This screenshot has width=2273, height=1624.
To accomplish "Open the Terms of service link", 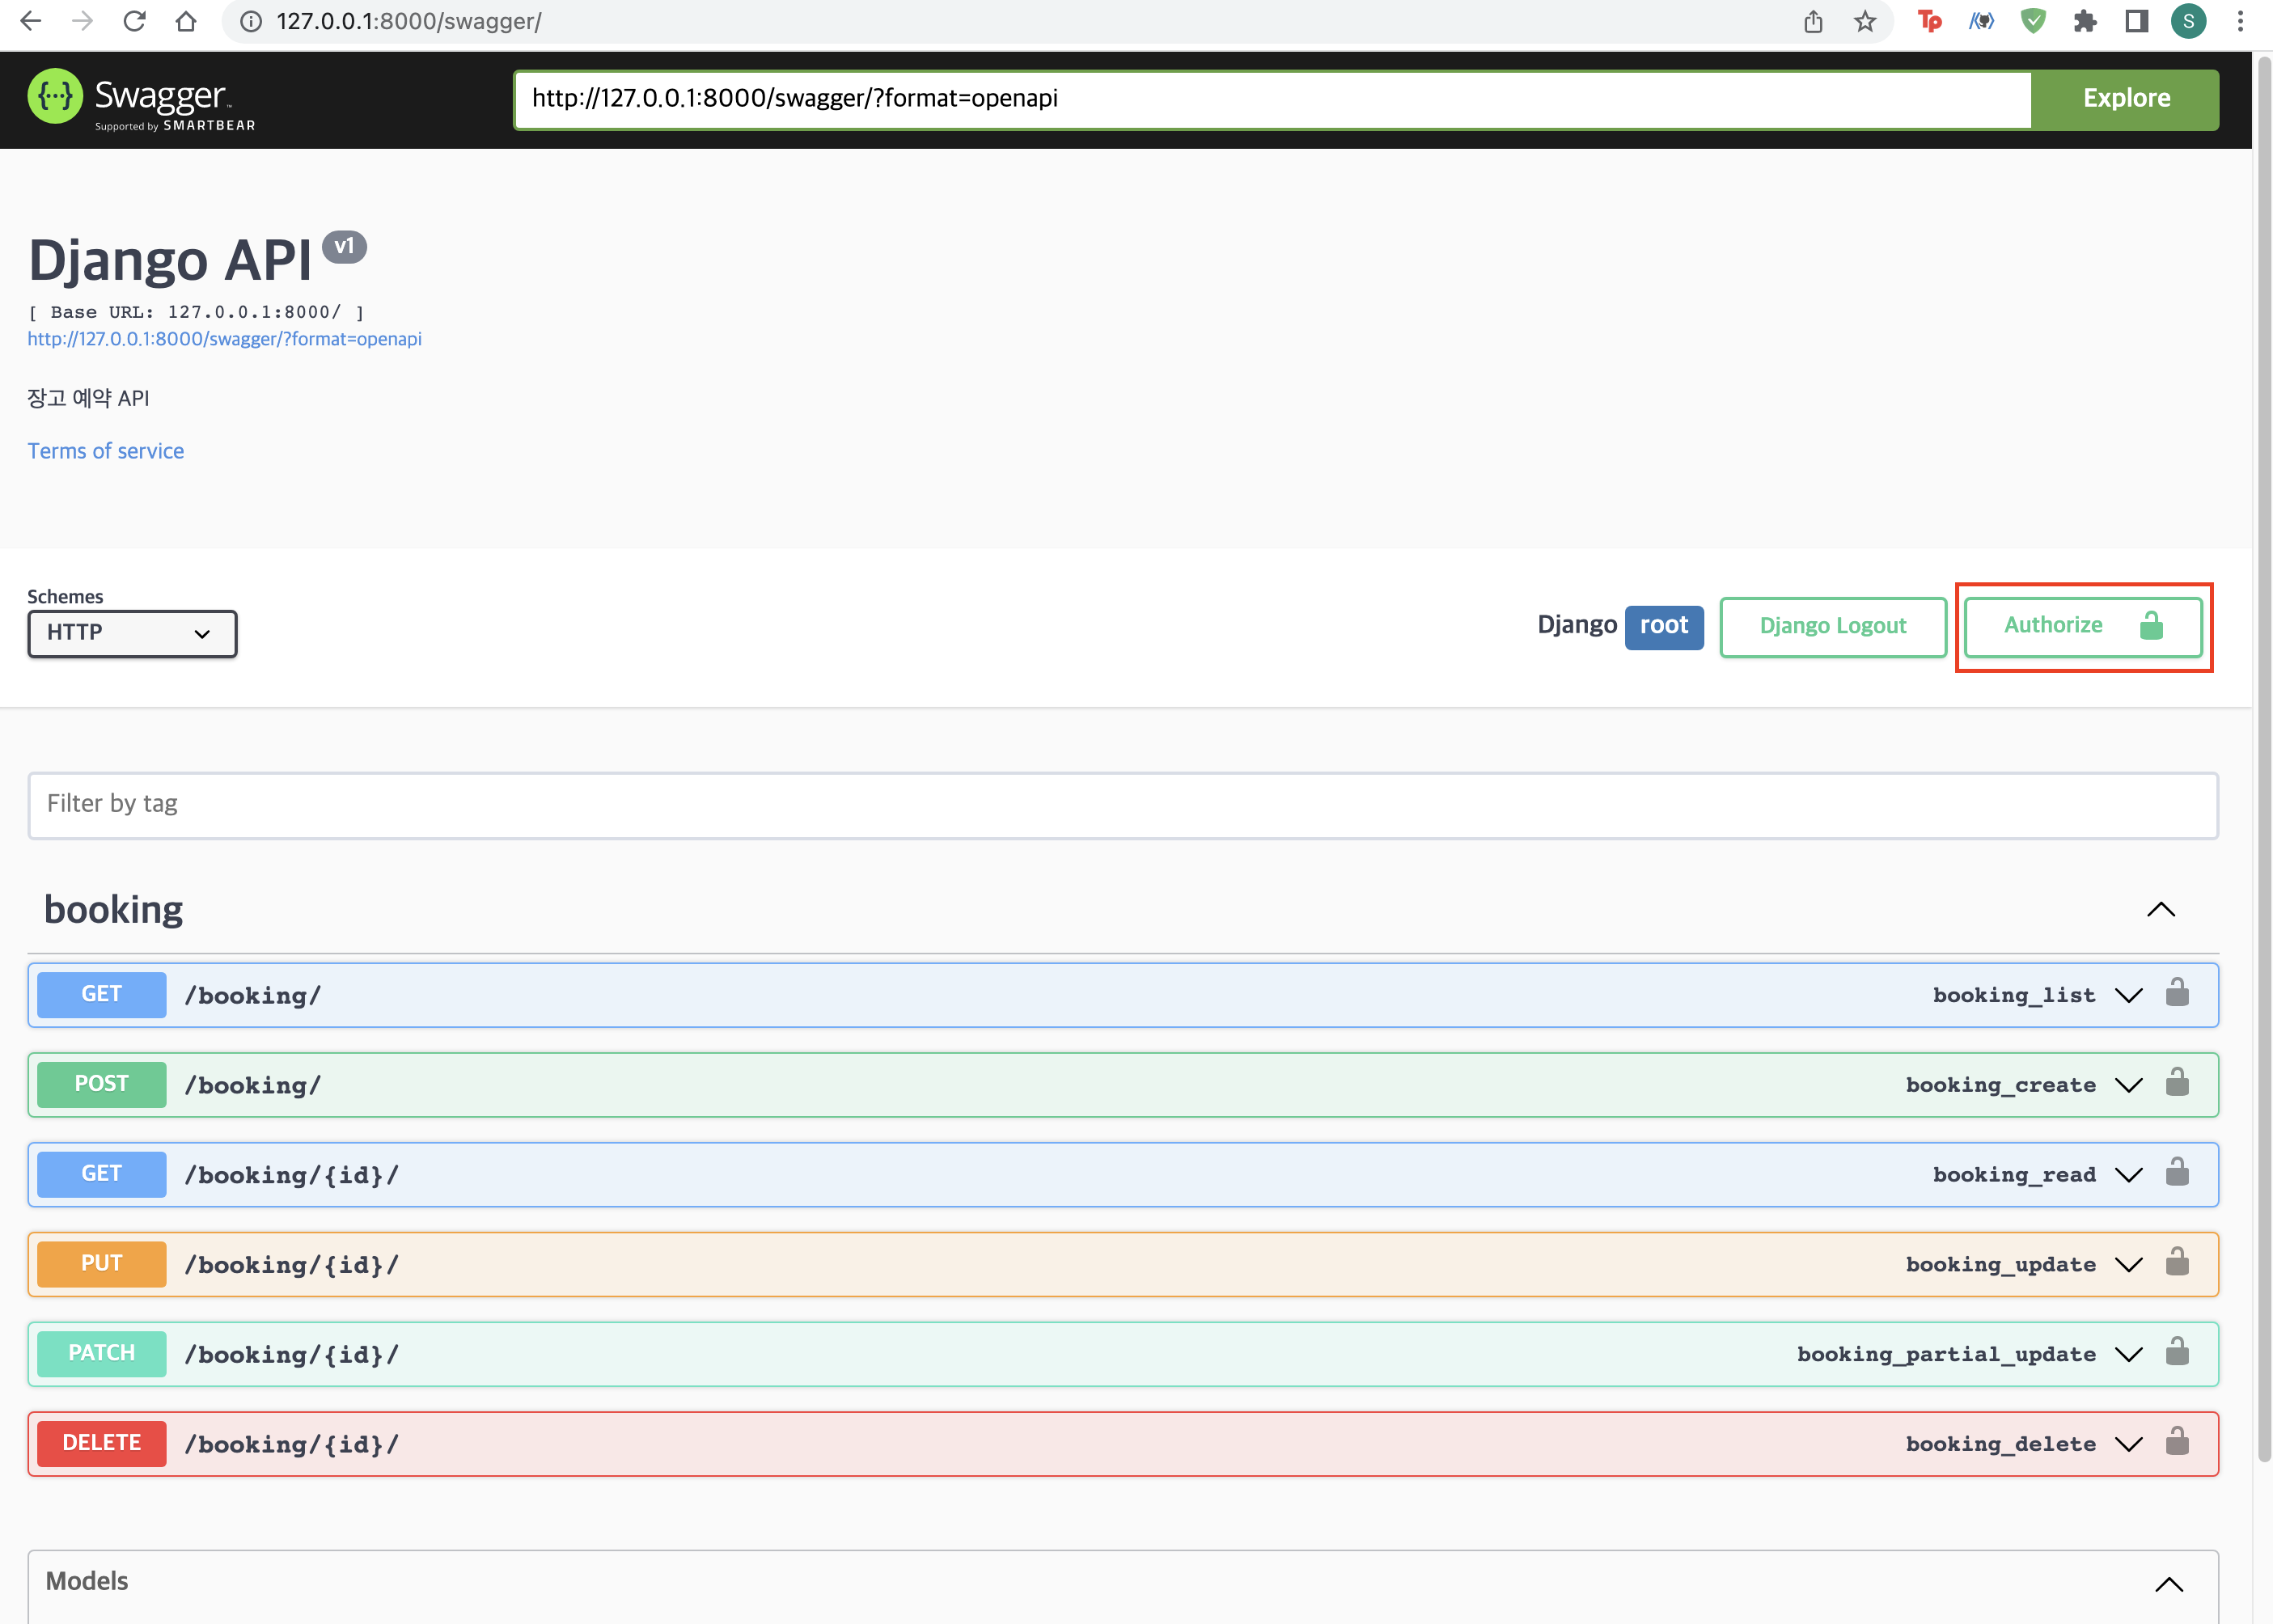I will pos(106,451).
